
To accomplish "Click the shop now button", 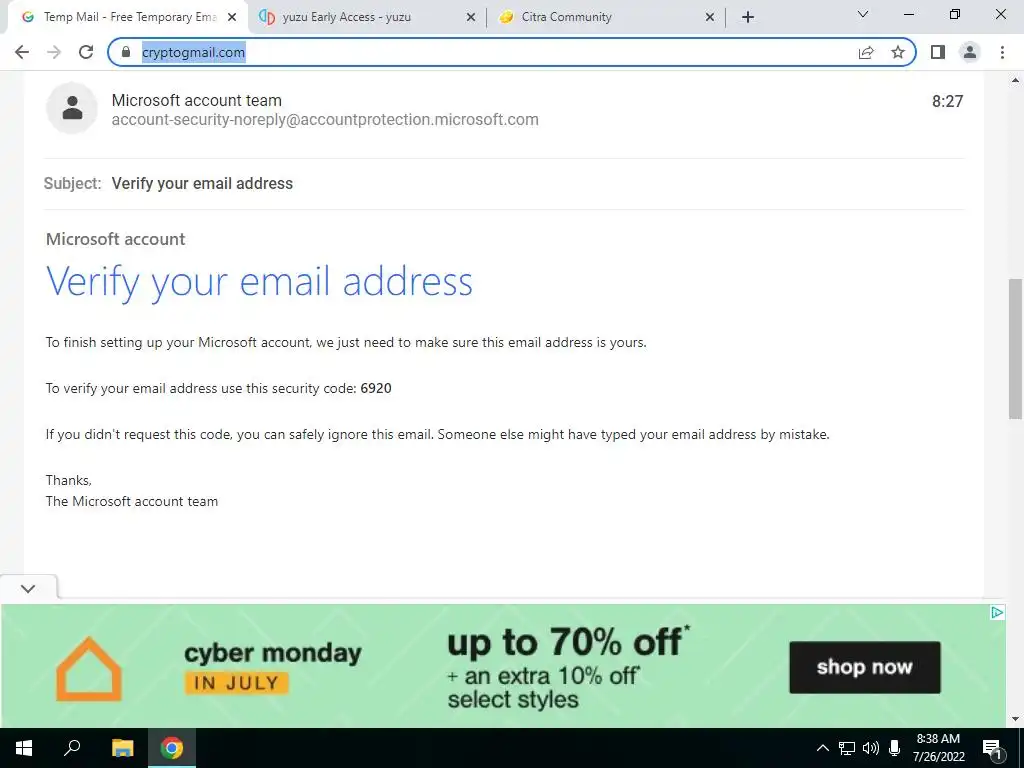I will 865,667.
